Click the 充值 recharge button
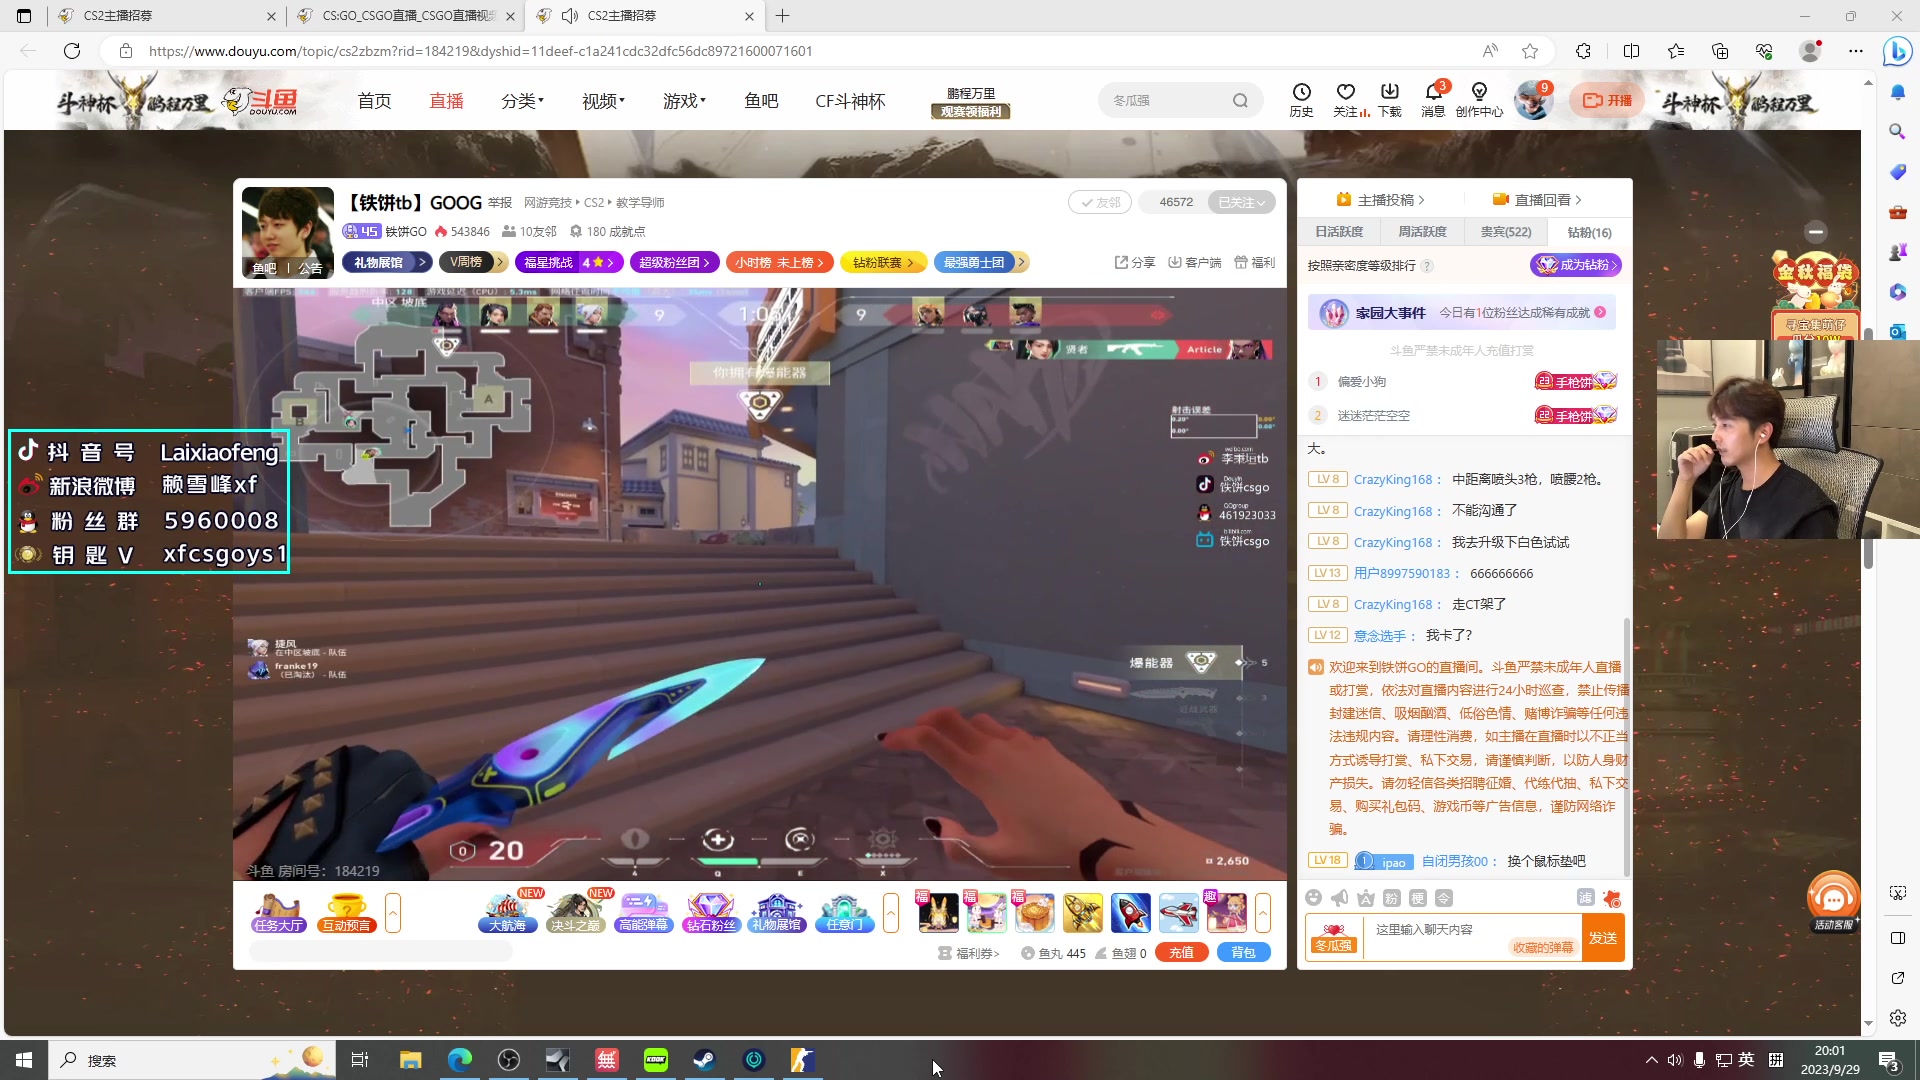The width and height of the screenshot is (1920, 1080). point(1181,953)
